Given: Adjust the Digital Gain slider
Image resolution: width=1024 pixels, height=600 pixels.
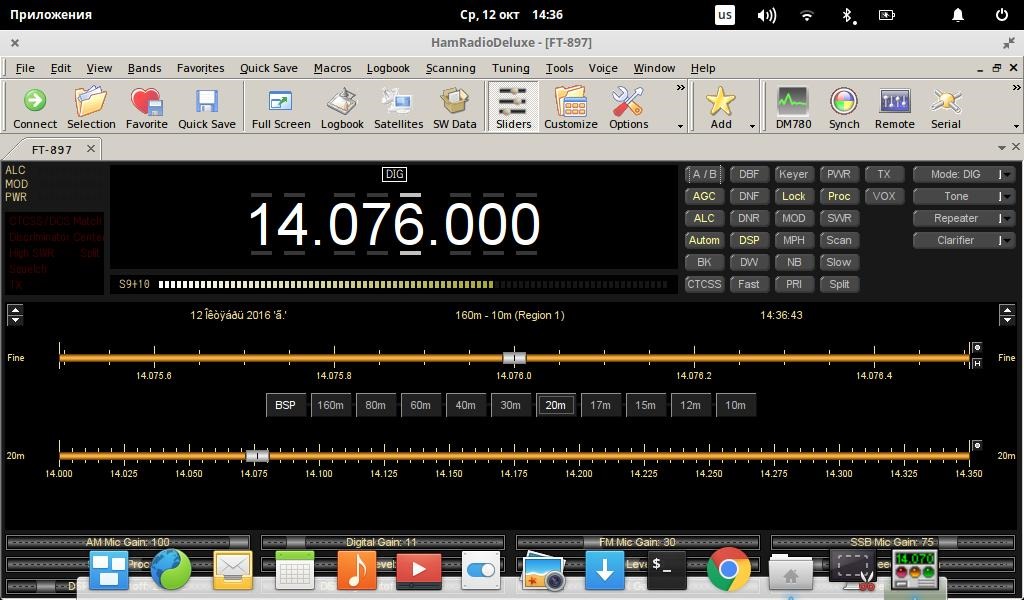Looking at the screenshot, I should (383, 542).
